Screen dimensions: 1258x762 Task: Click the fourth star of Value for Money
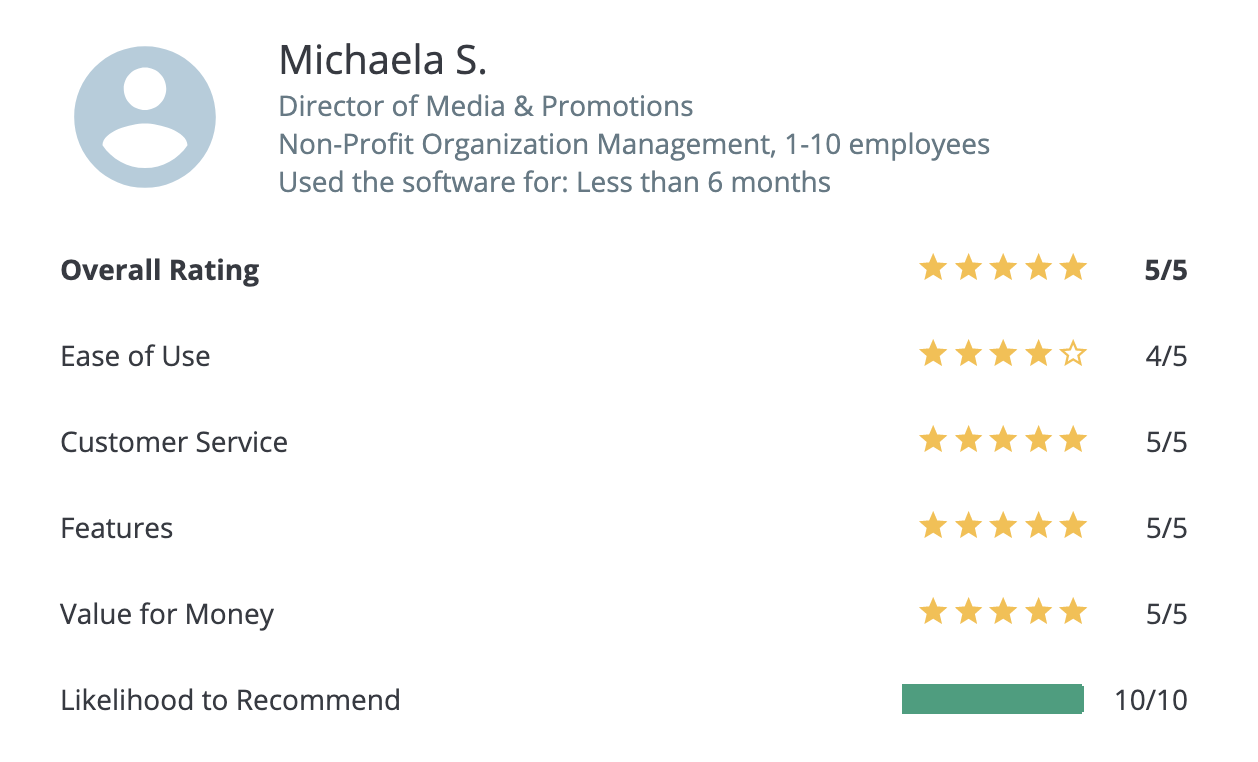pyautogui.click(x=1038, y=612)
